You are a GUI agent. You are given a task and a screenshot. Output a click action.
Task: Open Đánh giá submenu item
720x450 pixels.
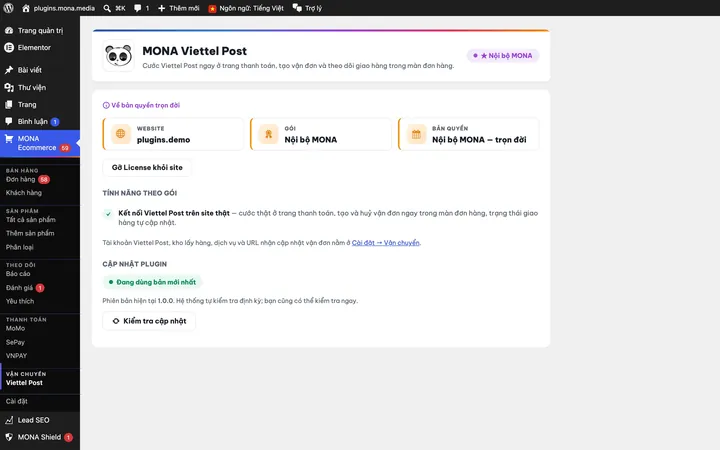[x=19, y=287]
